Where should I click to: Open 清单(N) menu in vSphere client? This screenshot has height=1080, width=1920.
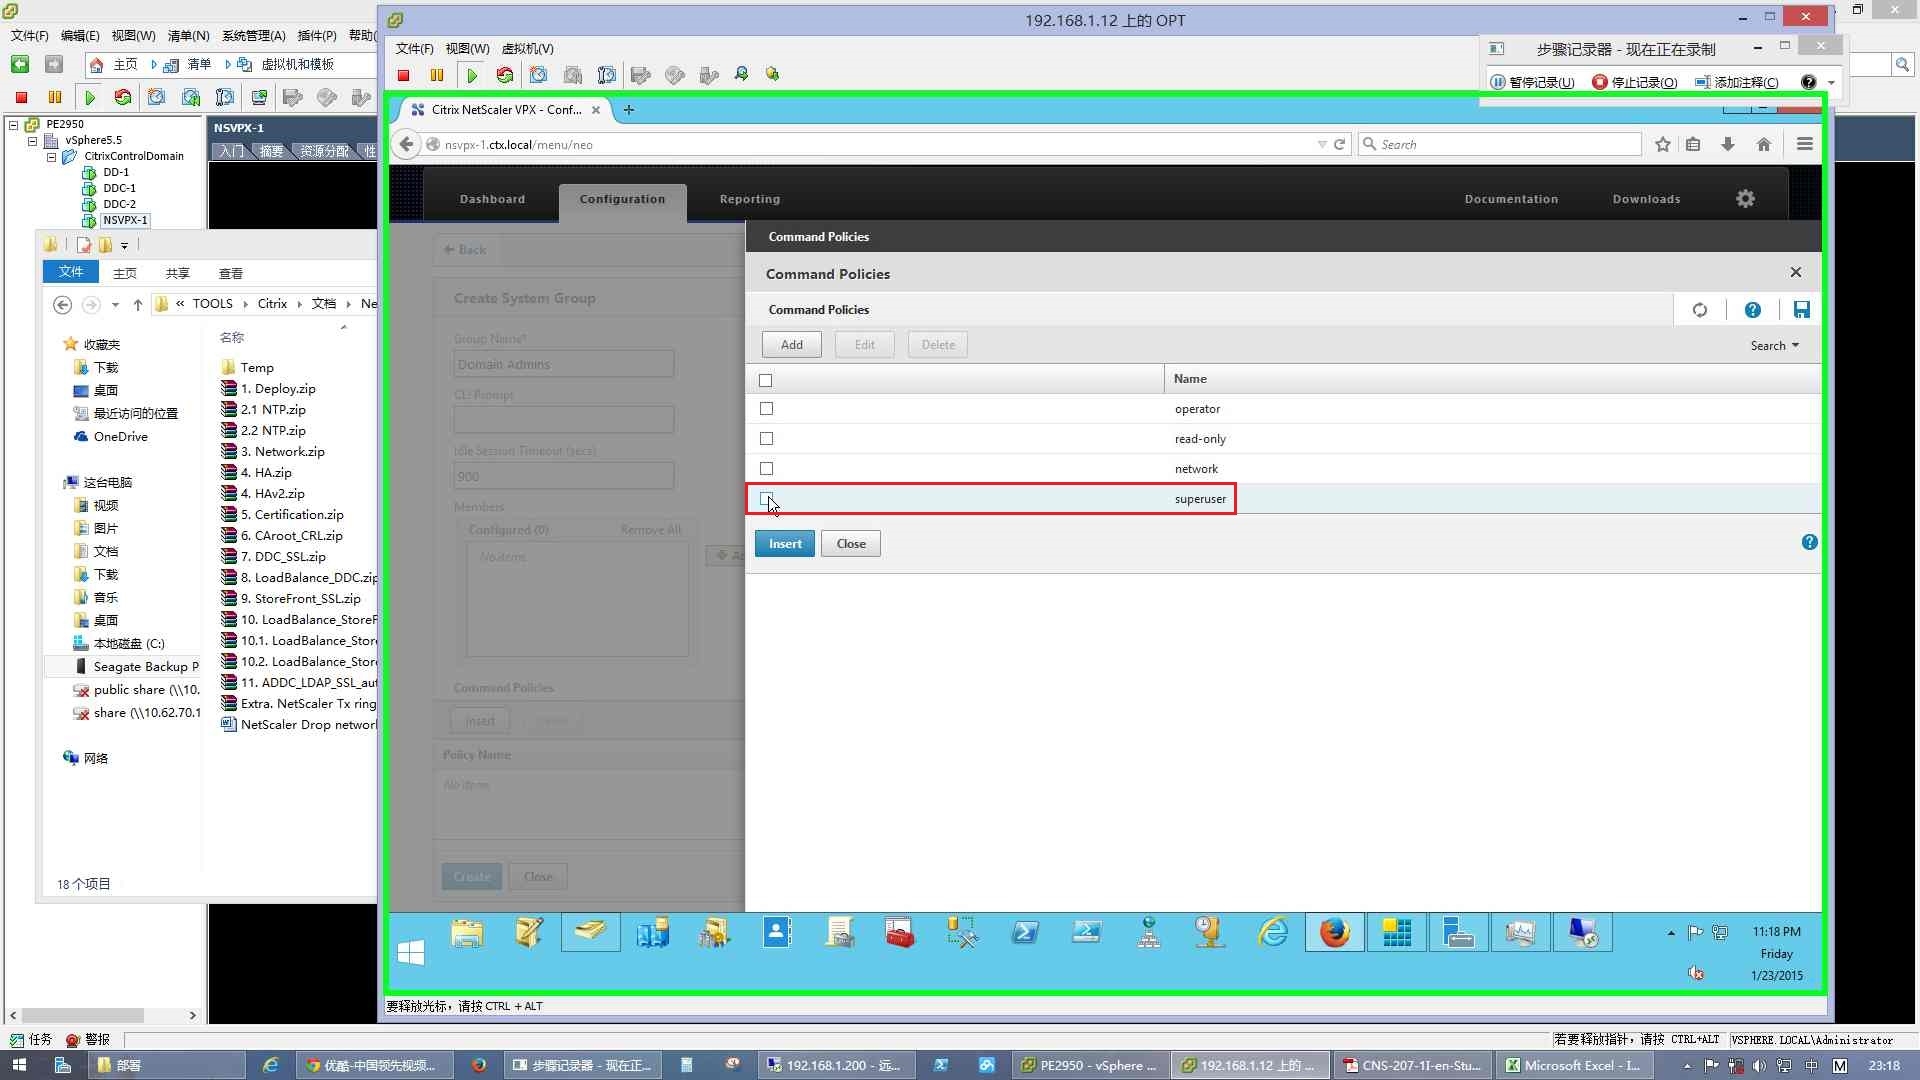coord(188,35)
